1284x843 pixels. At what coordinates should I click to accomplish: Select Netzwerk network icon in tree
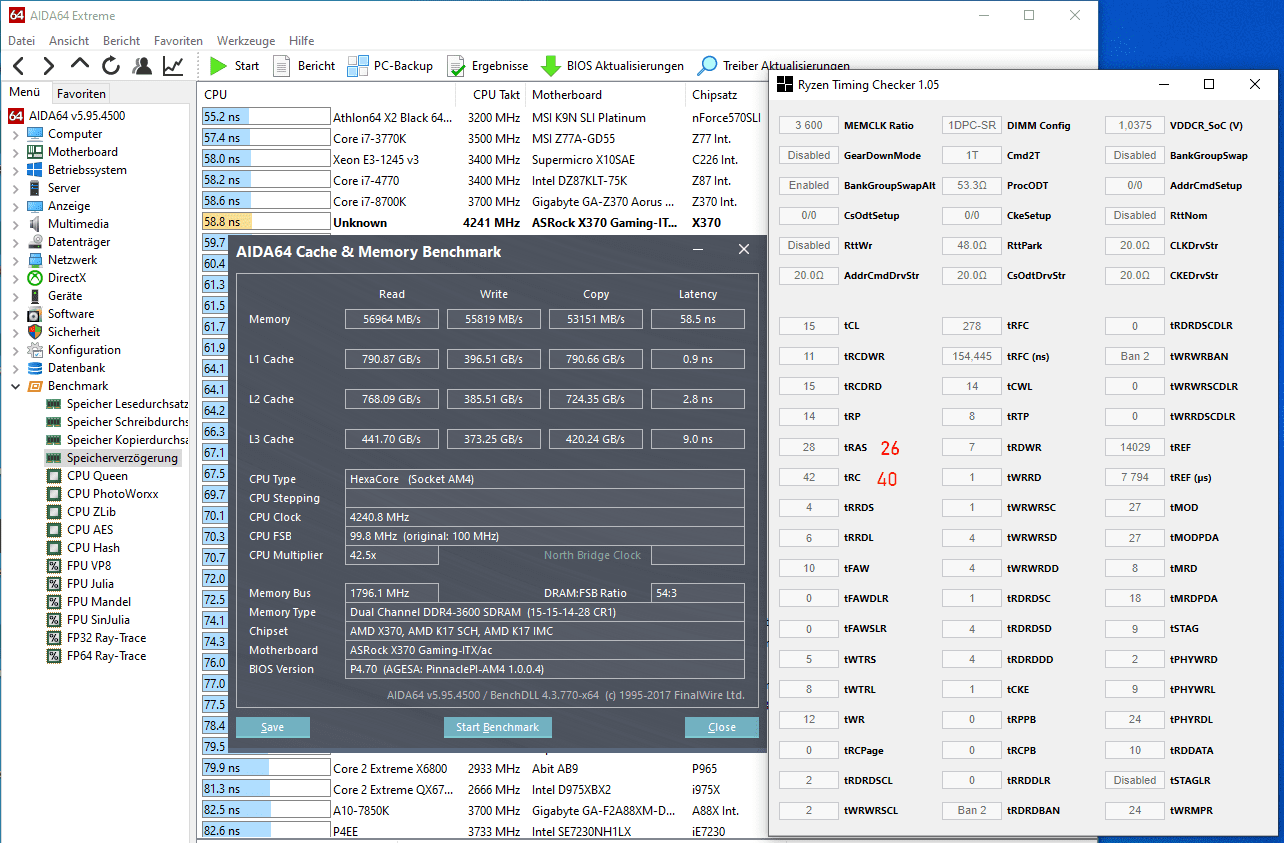click(x=36, y=260)
